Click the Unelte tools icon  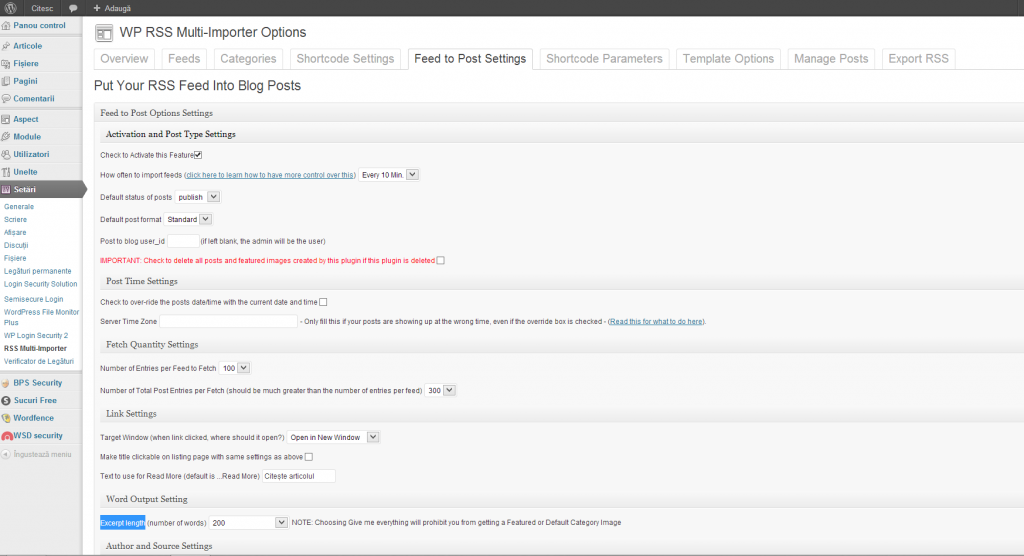6,172
